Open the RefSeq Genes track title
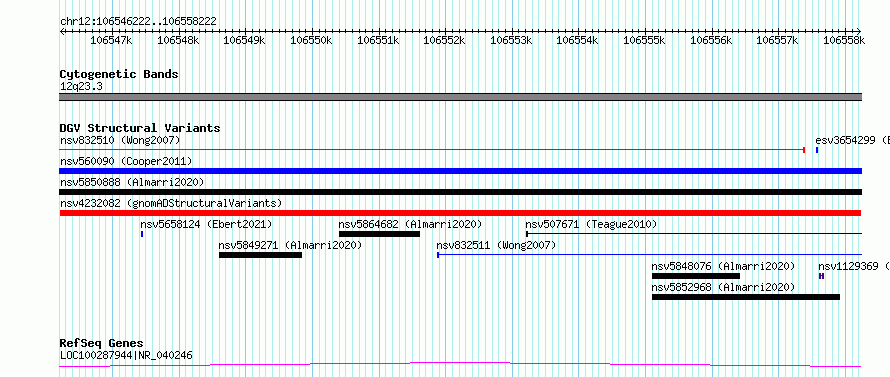This screenshot has width=890, height=377. click(102, 344)
